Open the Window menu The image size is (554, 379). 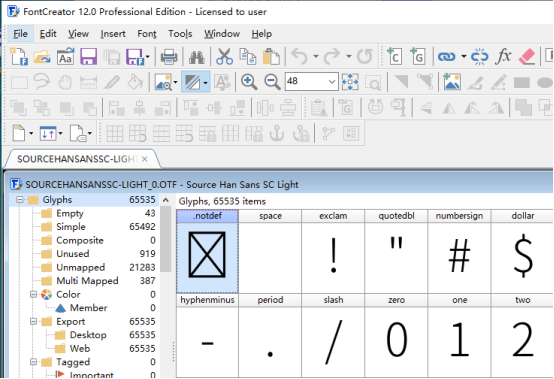[x=222, y=34]
